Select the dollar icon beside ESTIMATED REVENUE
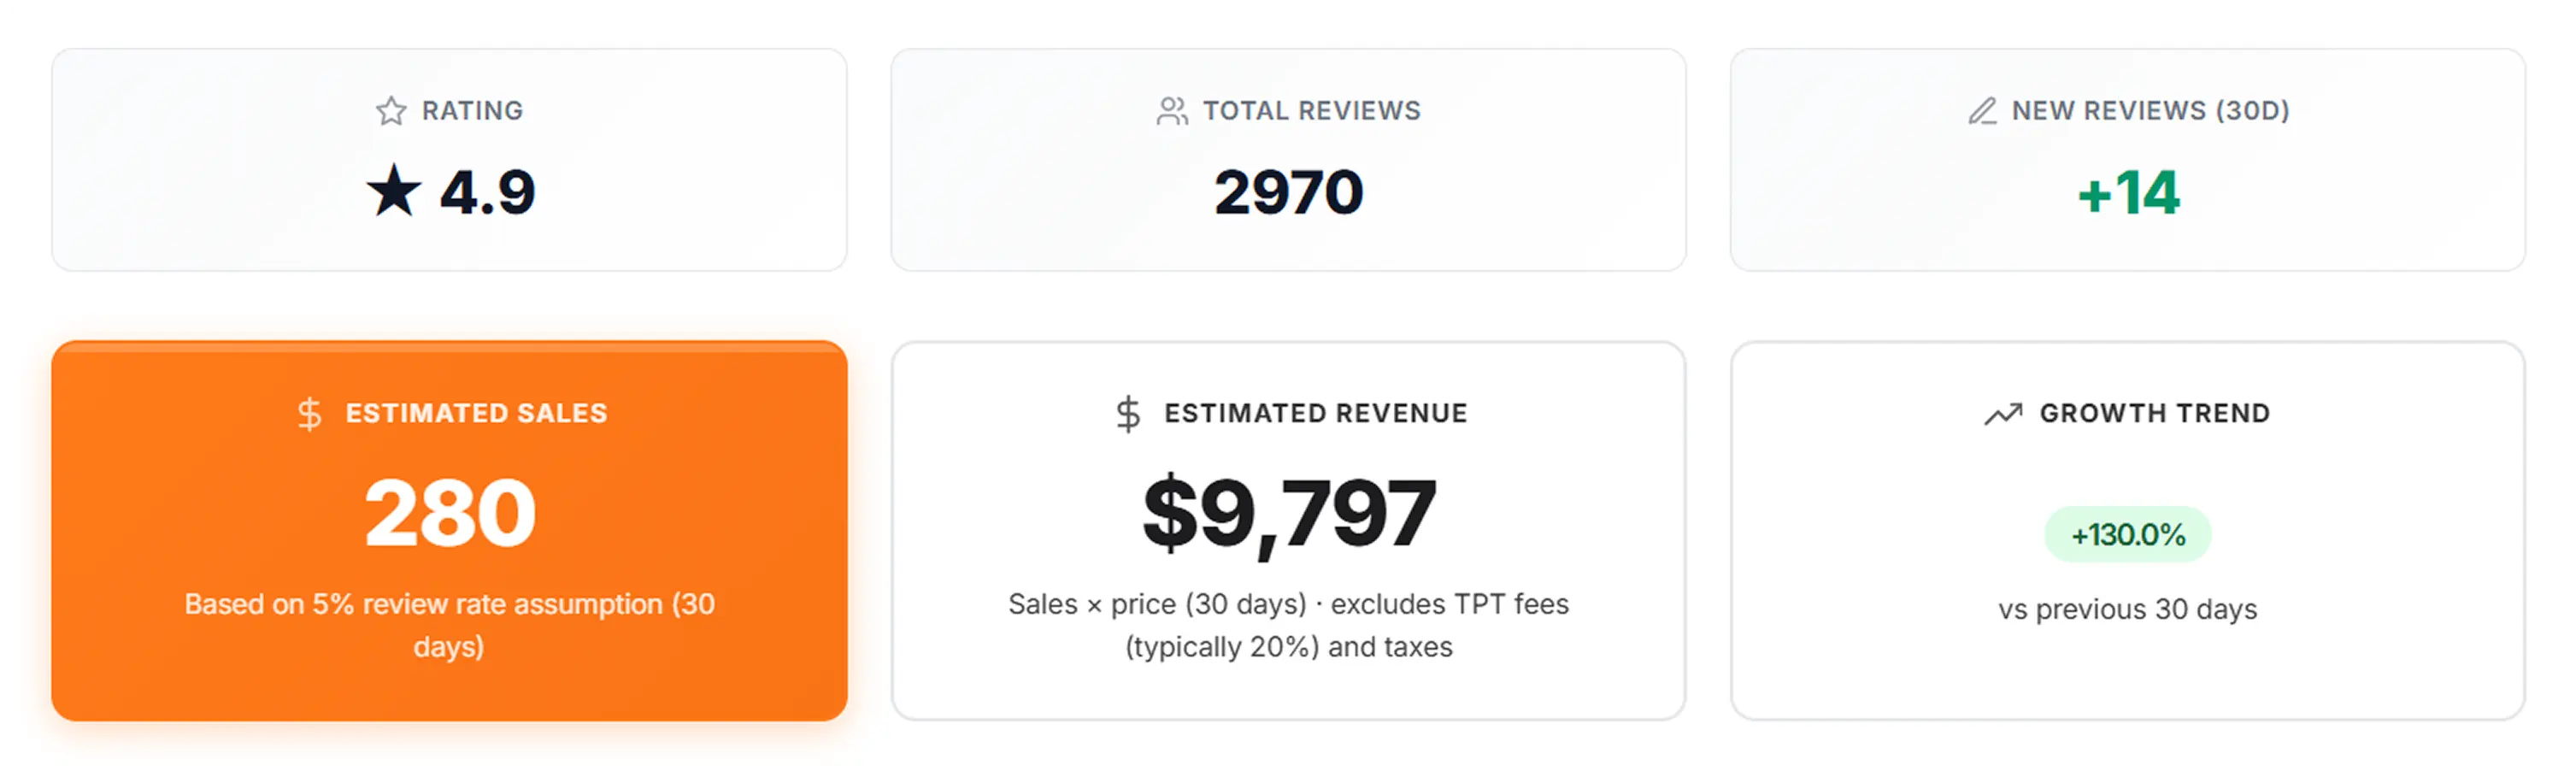Viewport: 2576px width, 771px height. [1128, 412]
